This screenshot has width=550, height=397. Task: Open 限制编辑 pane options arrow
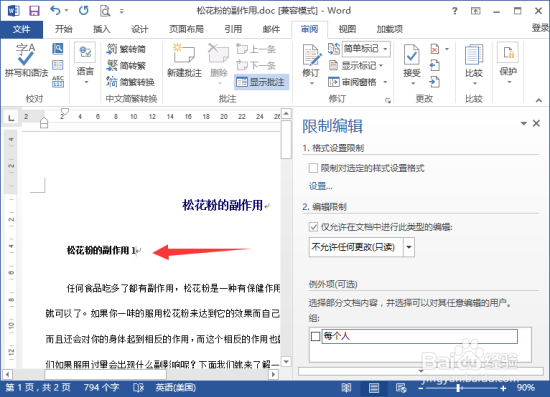(x=523, y=123)
